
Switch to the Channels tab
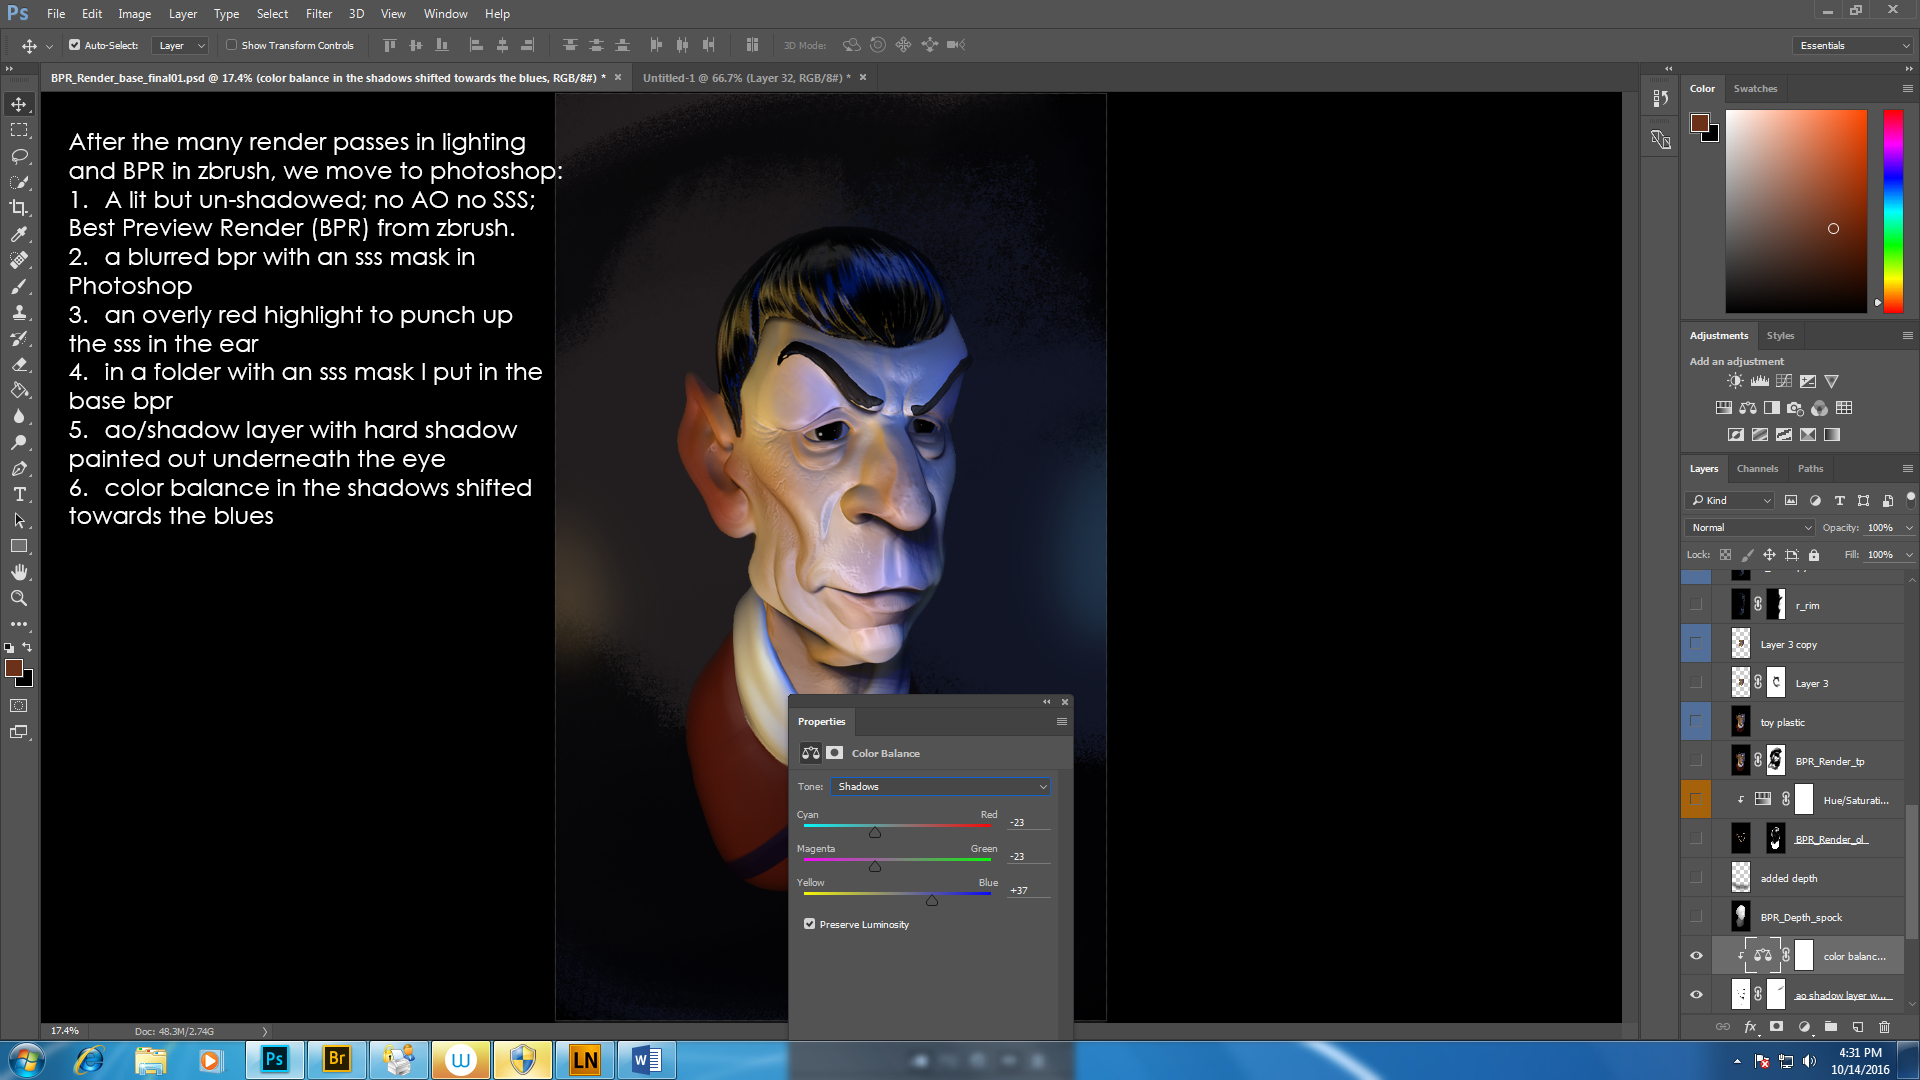coord(1757,469)
